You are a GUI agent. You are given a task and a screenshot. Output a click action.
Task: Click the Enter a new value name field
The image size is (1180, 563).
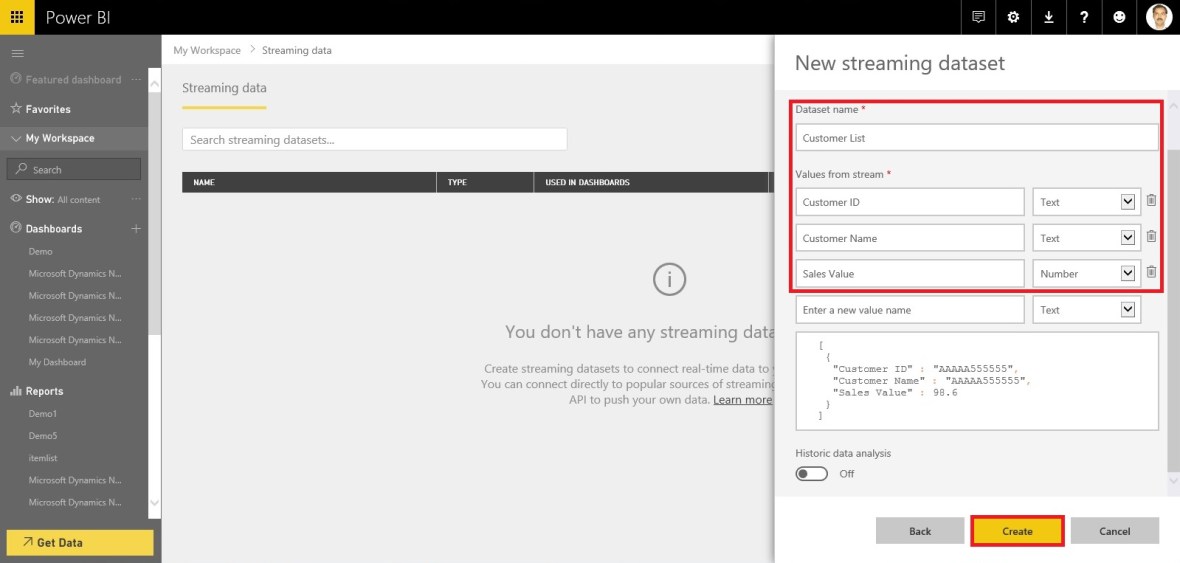910,309
